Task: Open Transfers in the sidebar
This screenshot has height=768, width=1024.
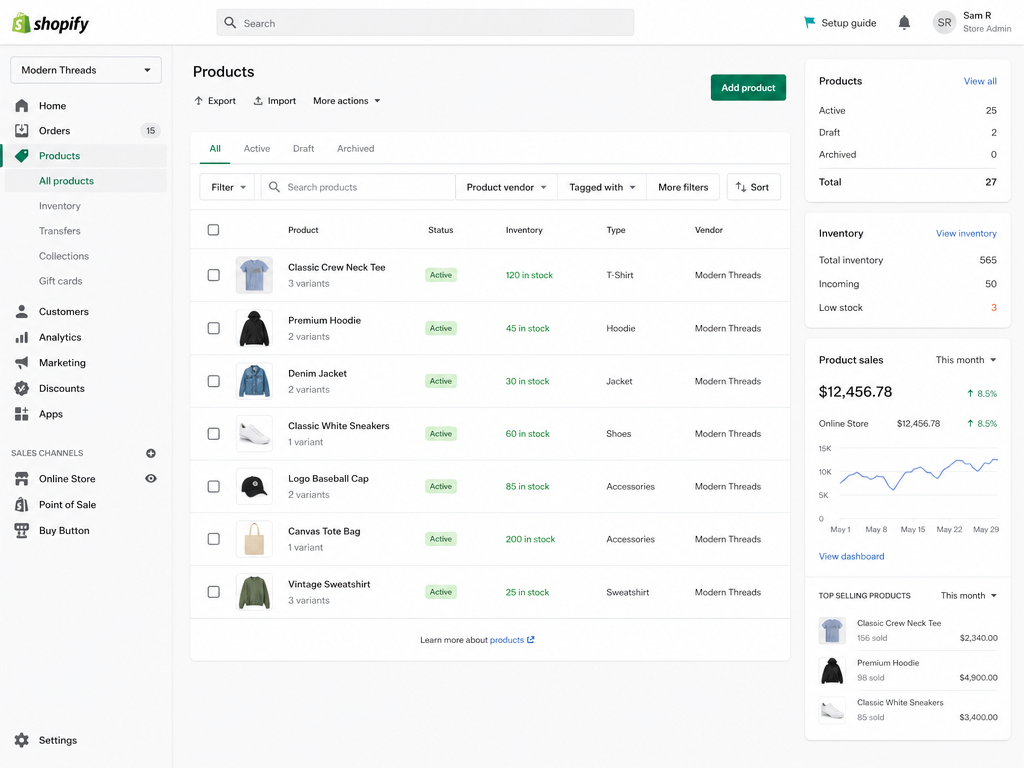Action: (x=59, y=231)
